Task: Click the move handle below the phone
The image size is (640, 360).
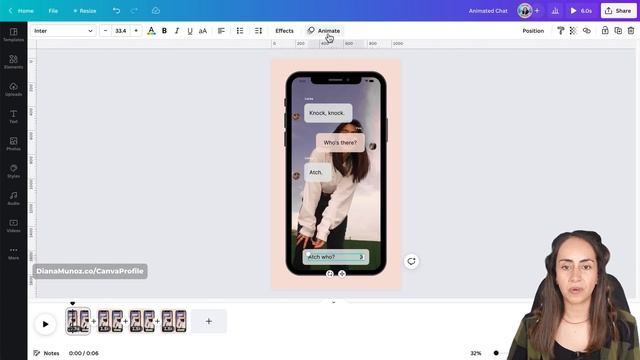Action: click(342, 274)
